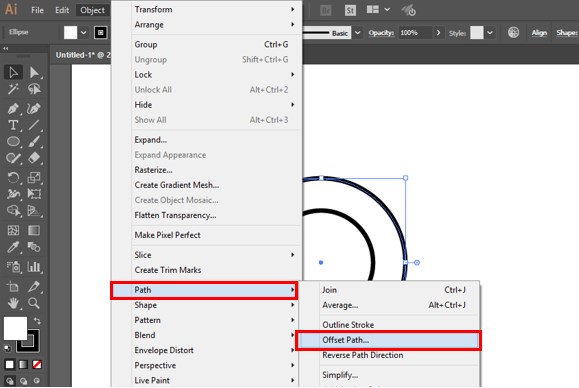Select the Type tool

[x=14, y=125]
